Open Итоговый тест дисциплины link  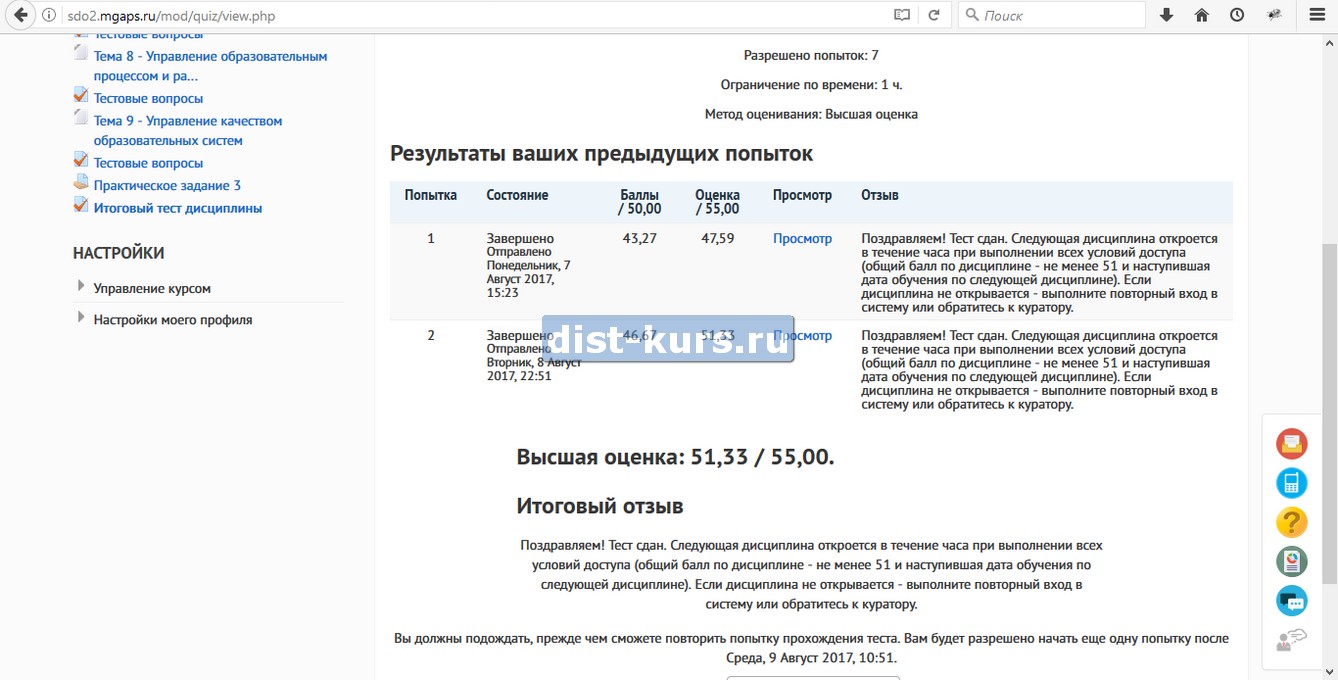(x=178, y=208)
